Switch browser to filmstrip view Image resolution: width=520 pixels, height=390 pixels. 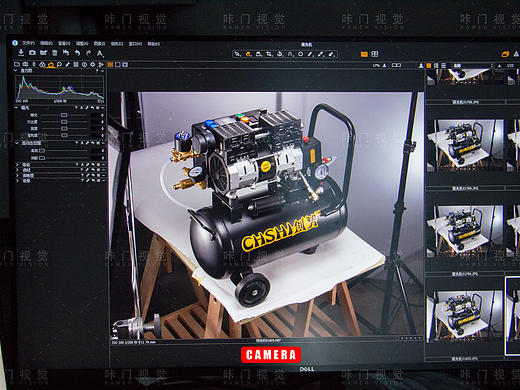[x=436, y=66]
